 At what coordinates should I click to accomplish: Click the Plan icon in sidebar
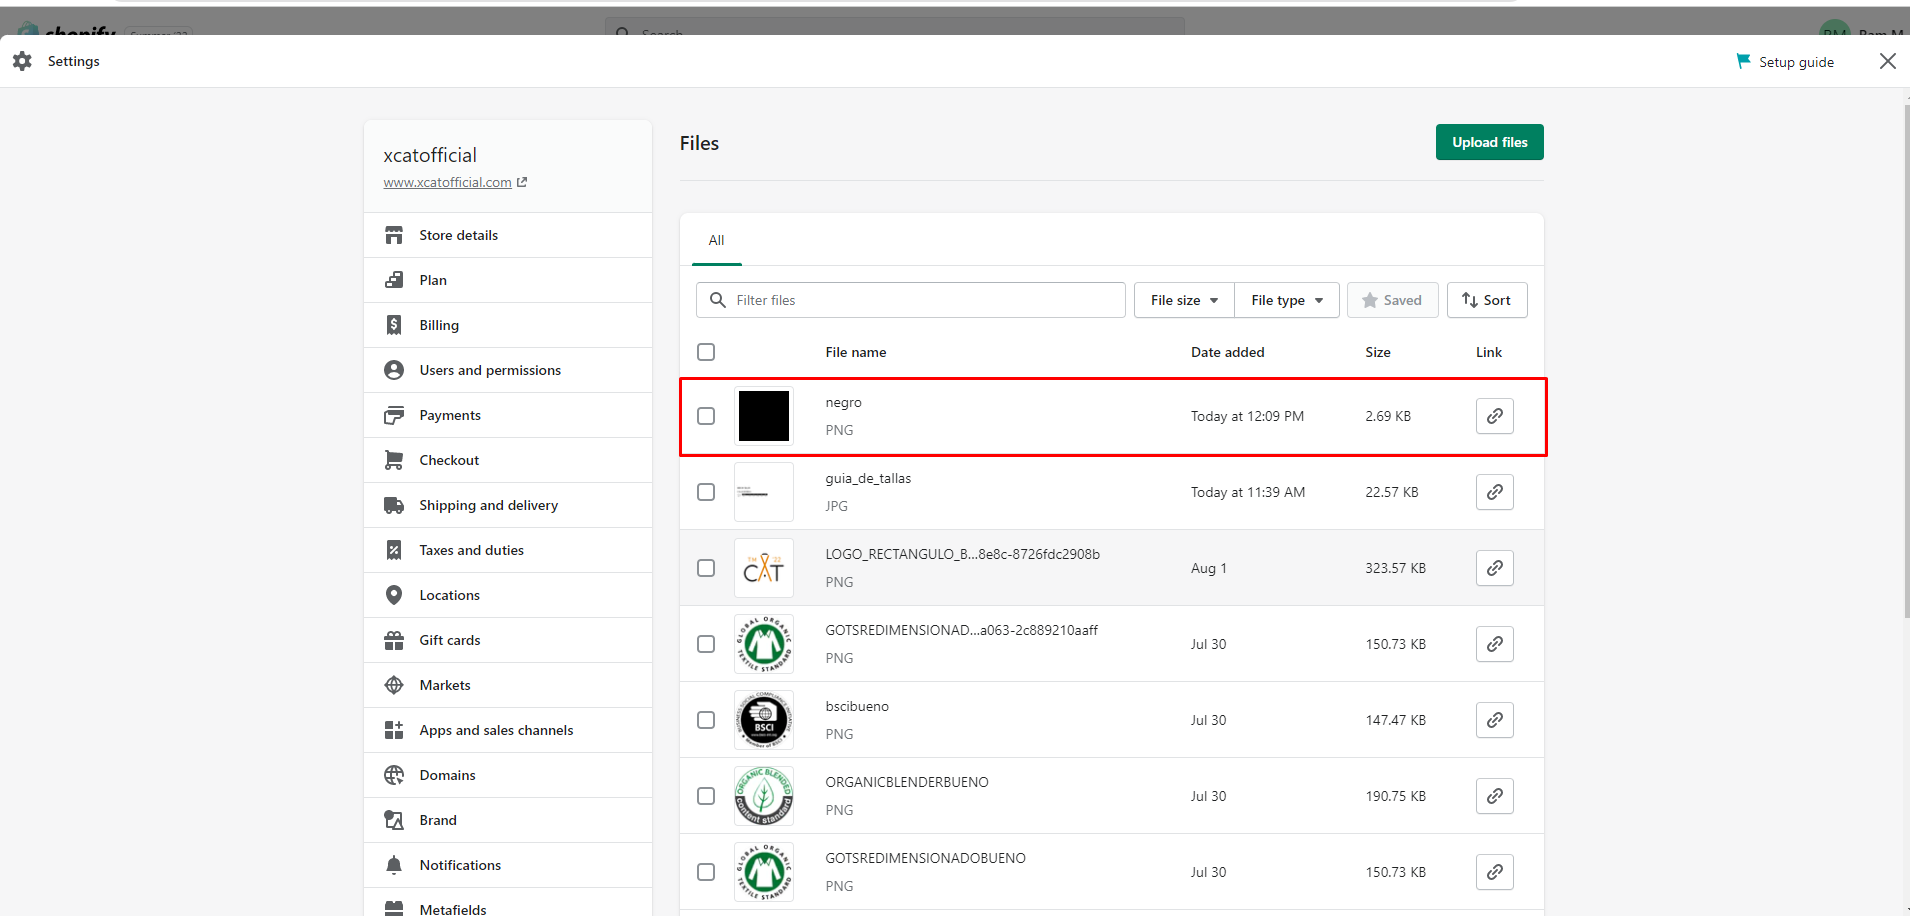click(394, 280)
